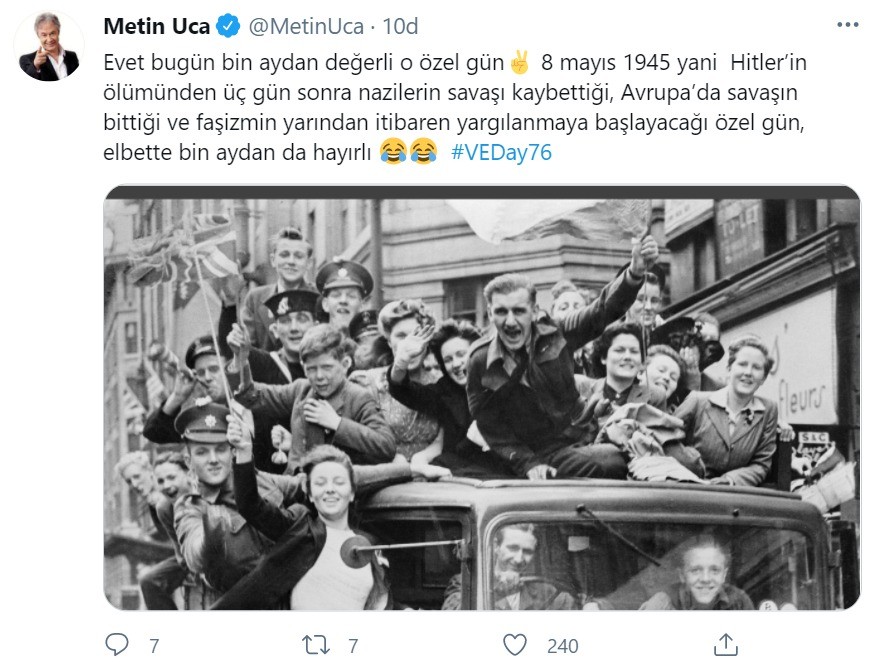Click the tweet line starting 'bittiği ve faşizmin'

pyautogui.click(x=454, y=122)
